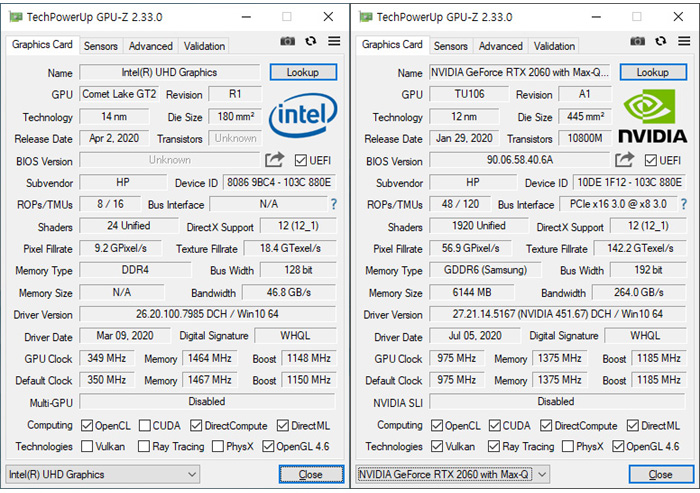
Task: Click the Intel logo
Action: click(x=303, y=114)
